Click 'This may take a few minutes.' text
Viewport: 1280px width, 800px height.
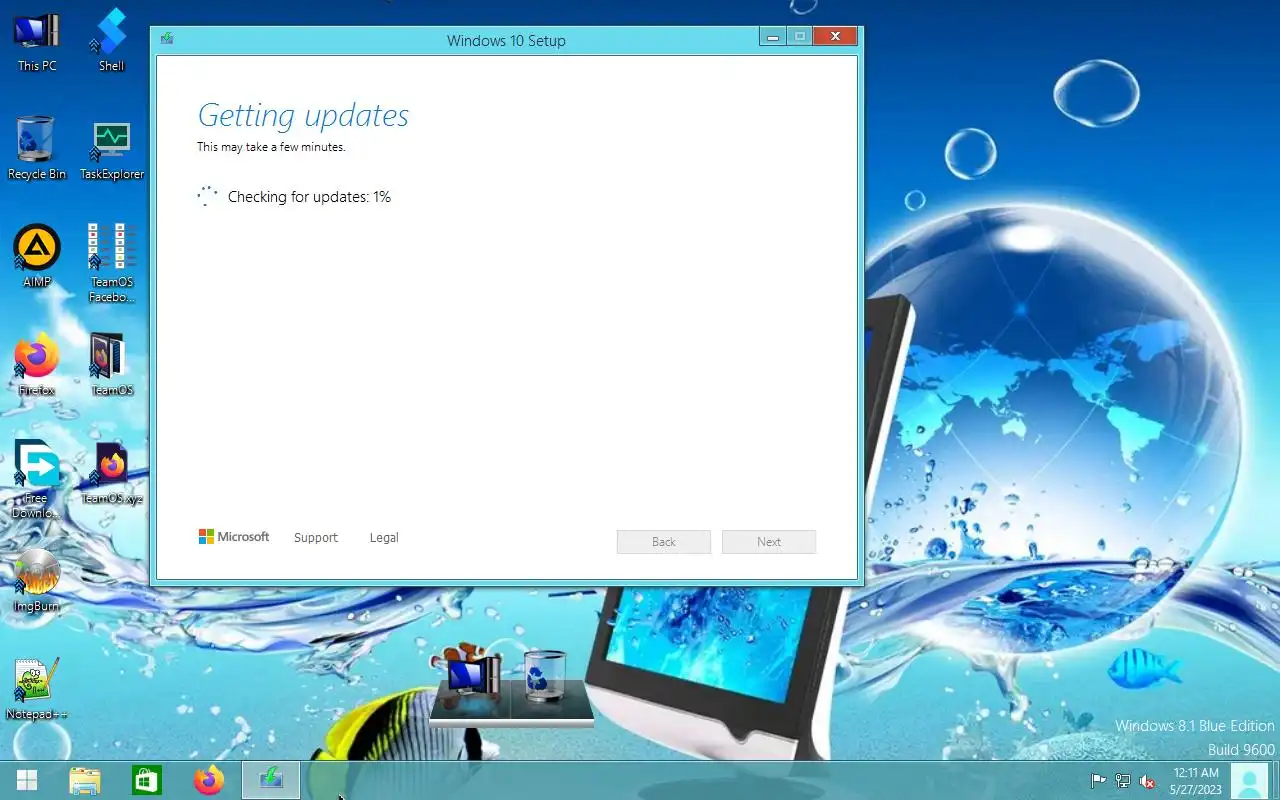271,147
